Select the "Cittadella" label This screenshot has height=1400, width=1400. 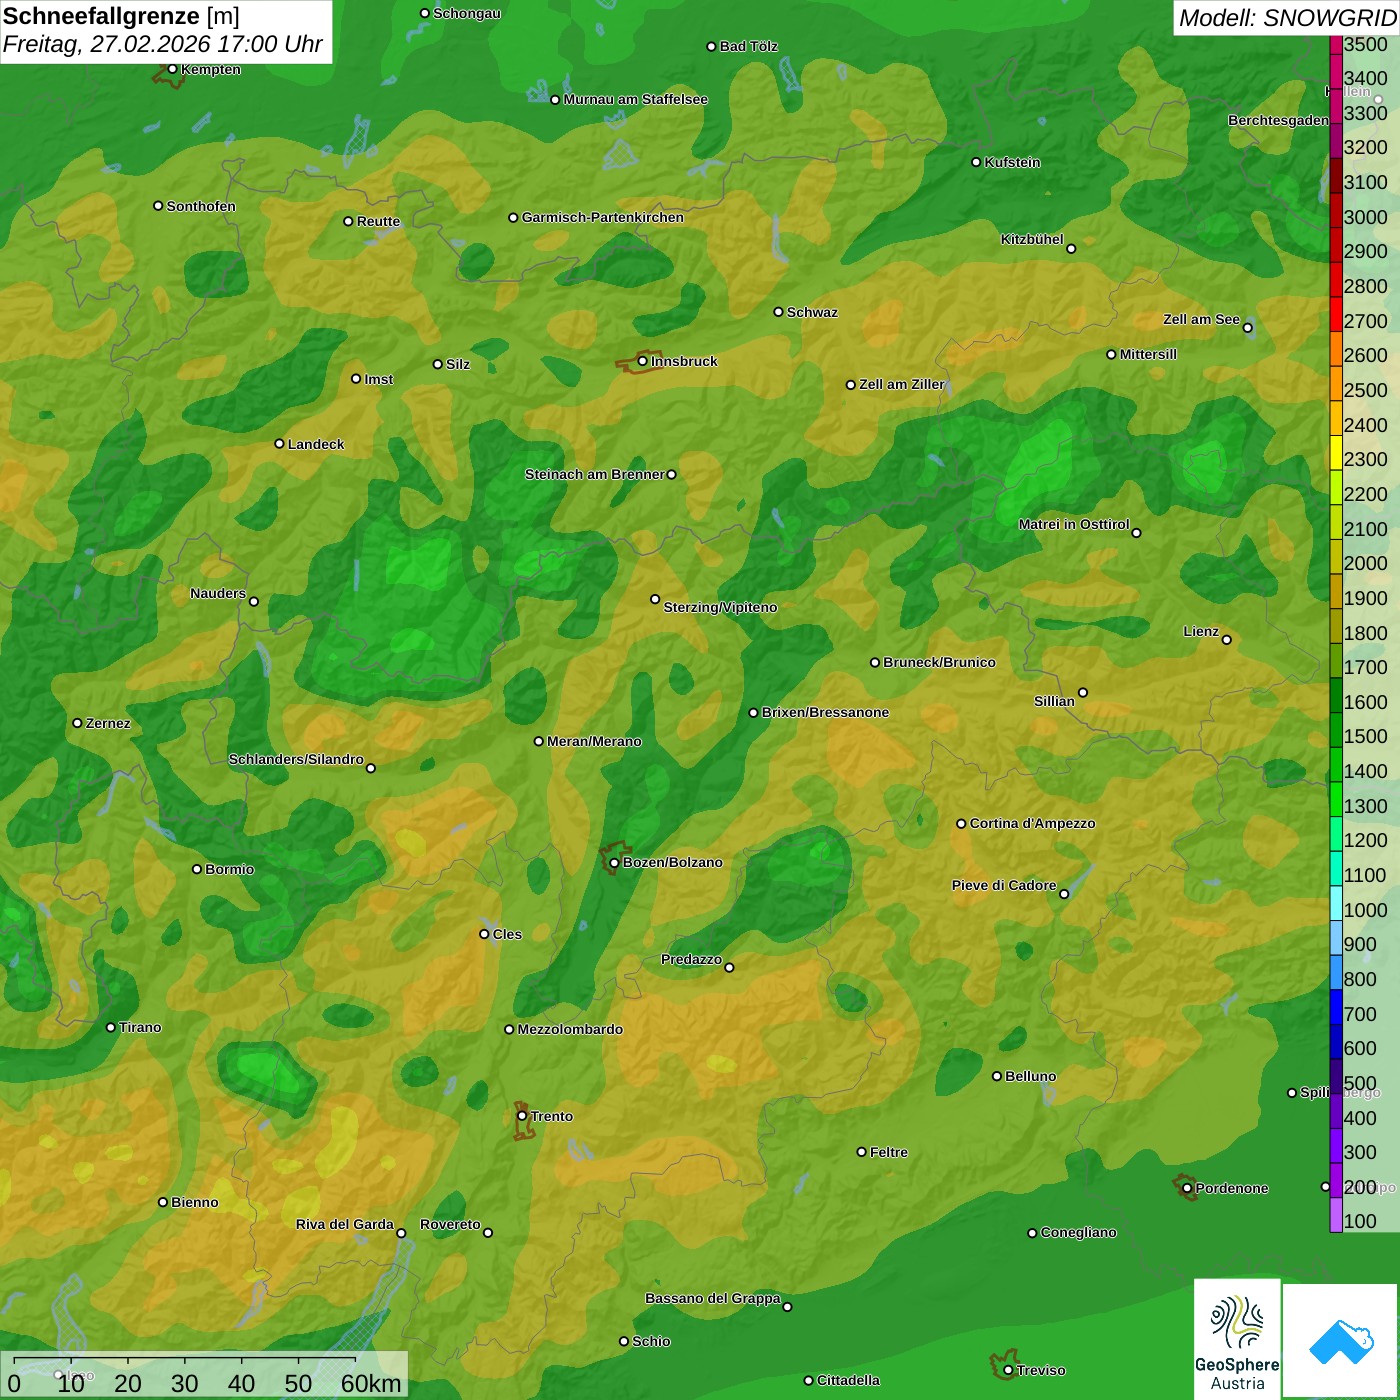(848, 1380)
